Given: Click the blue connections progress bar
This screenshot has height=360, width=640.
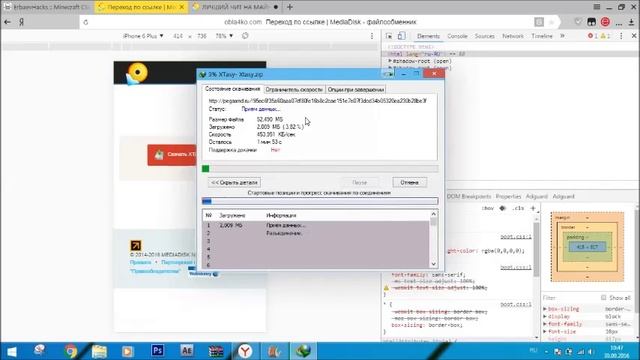Looking at the screenshot, I should 320,201.
